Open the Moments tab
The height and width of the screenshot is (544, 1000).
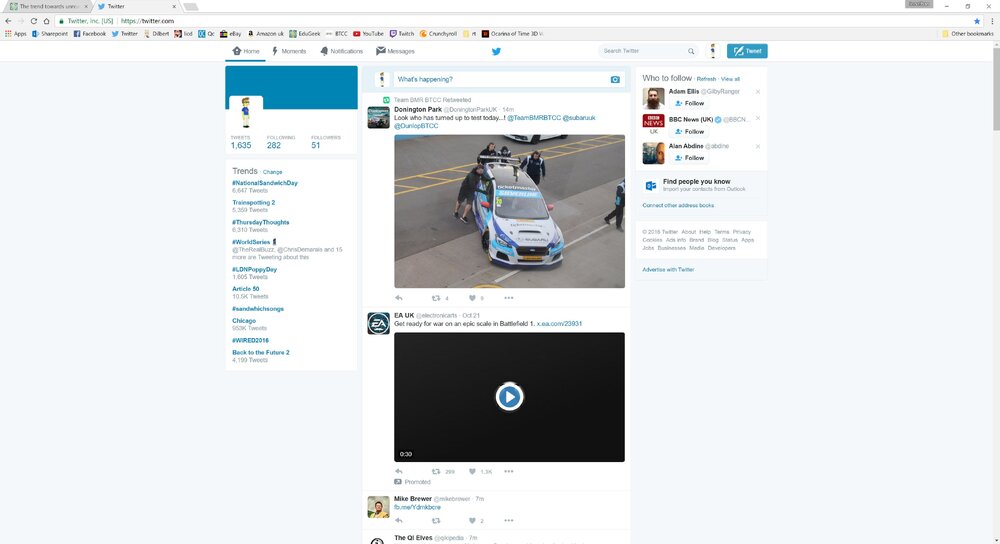[x=289, y=51]
